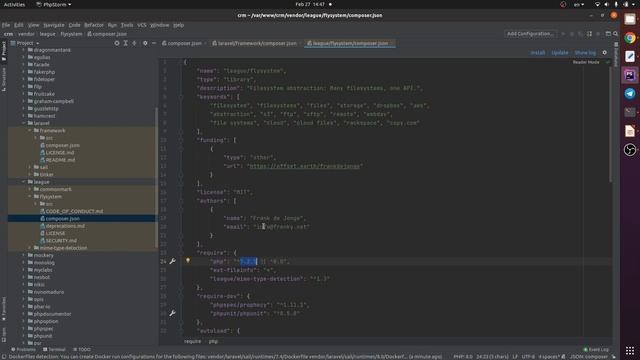The image size is (640, 360).
Task: Open the Favorites side tool tab
Action: pos(4,309)
